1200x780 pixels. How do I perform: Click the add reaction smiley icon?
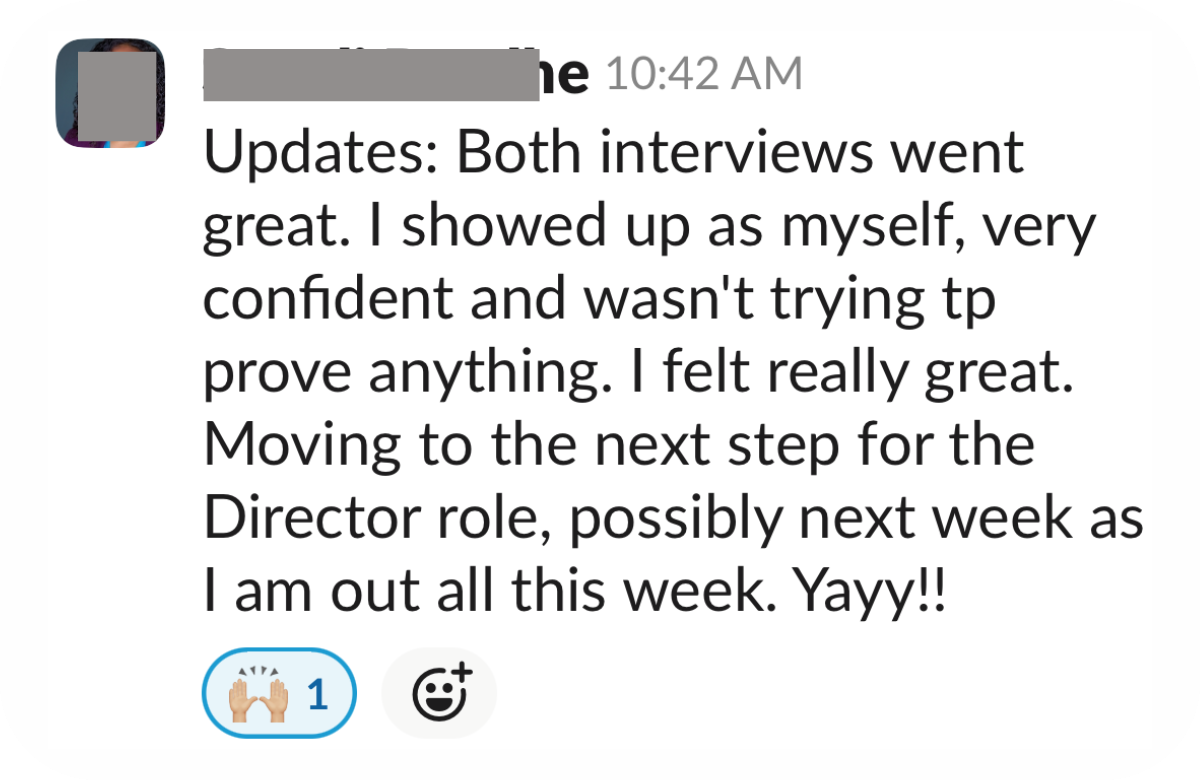[440, 693]
